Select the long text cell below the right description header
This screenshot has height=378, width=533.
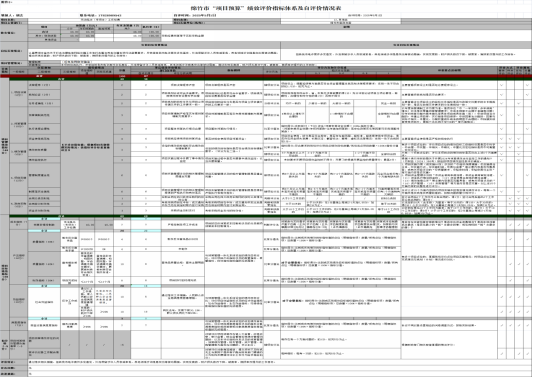click(406, 54)
